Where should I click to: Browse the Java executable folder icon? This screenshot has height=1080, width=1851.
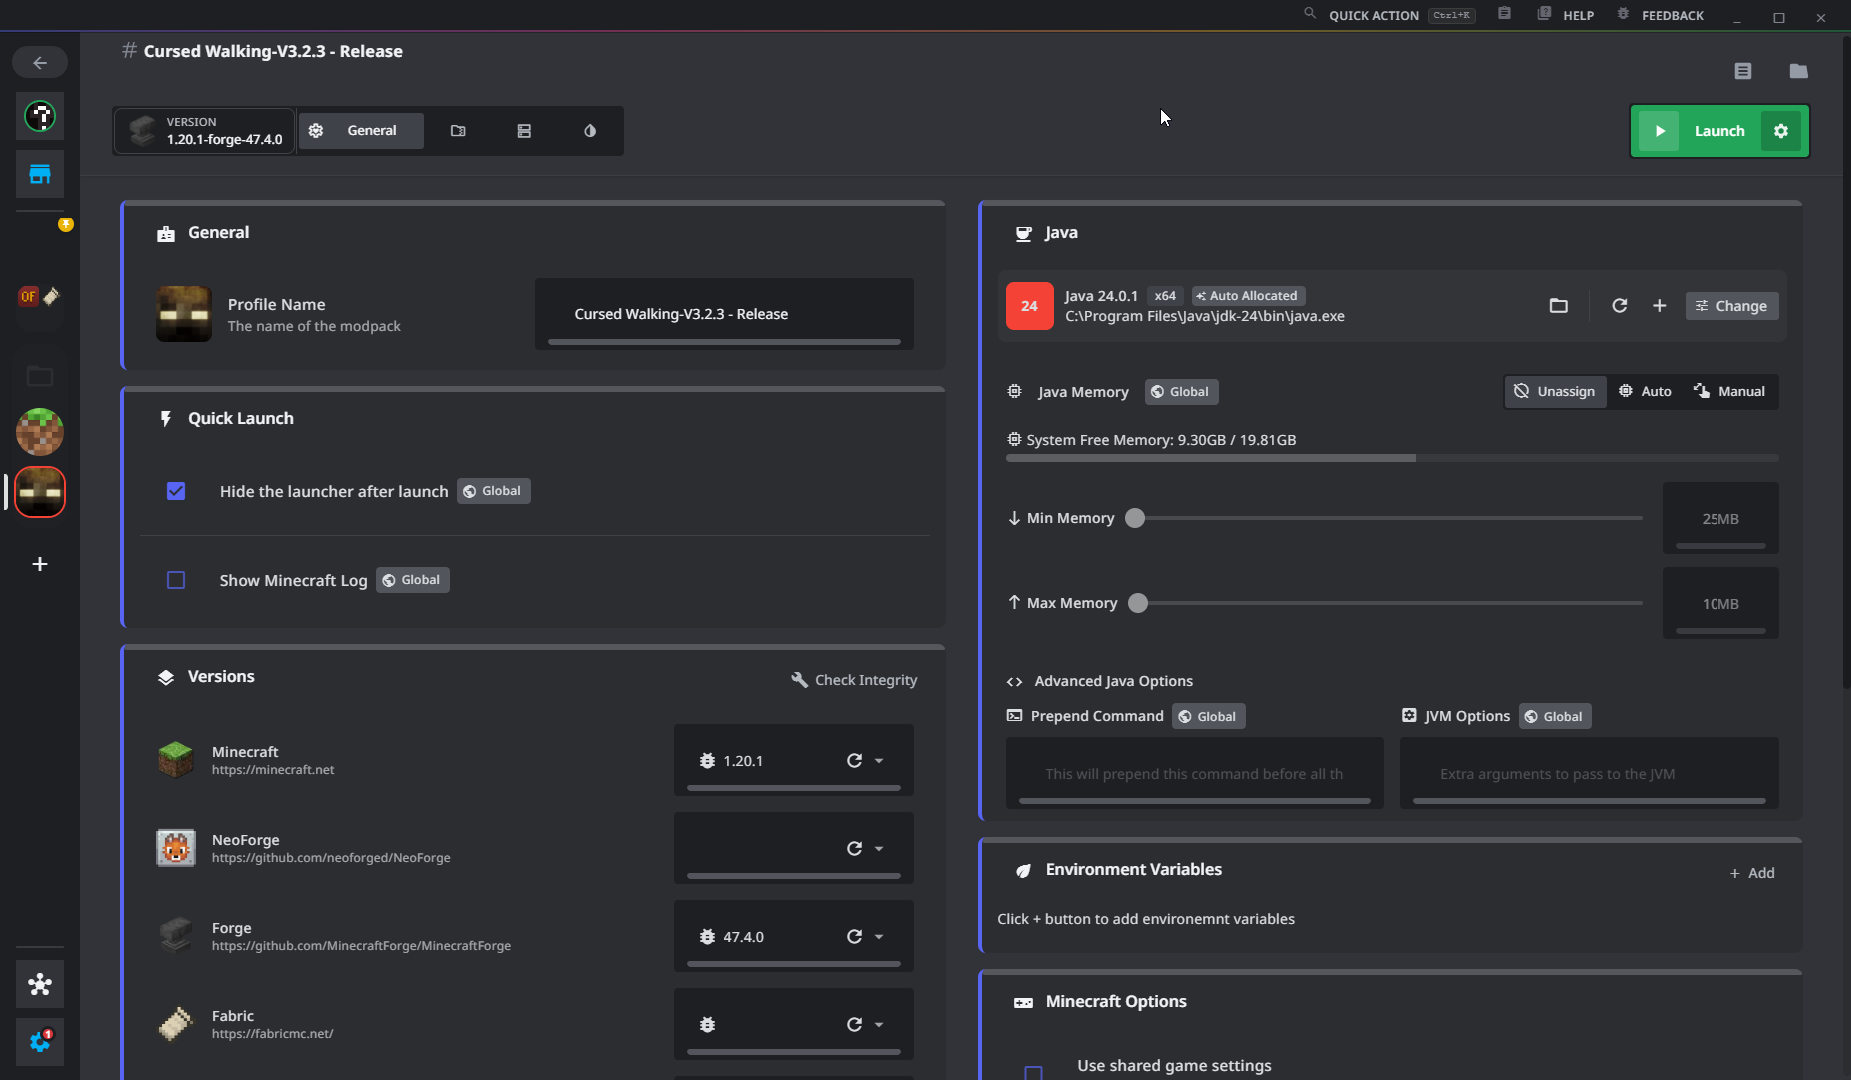pyautogui.click(x=1559, y=306)
